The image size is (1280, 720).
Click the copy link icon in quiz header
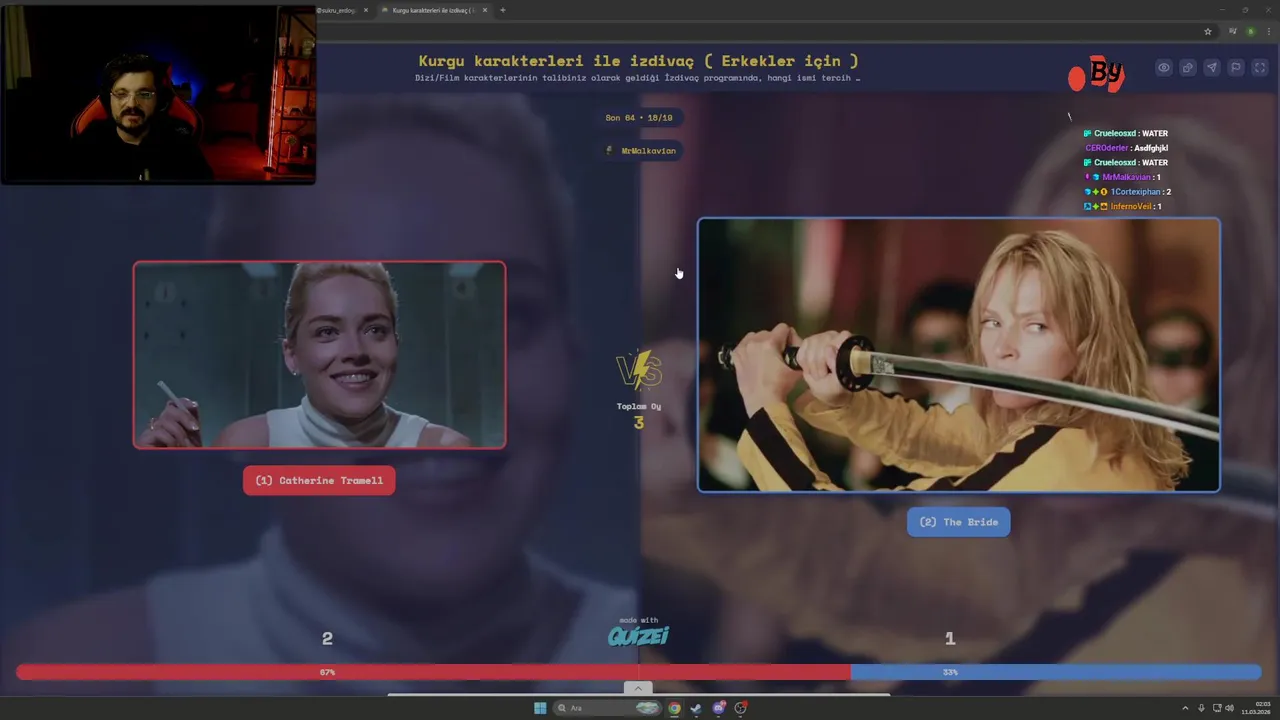pyautogui.click(x=1187, y=68)
